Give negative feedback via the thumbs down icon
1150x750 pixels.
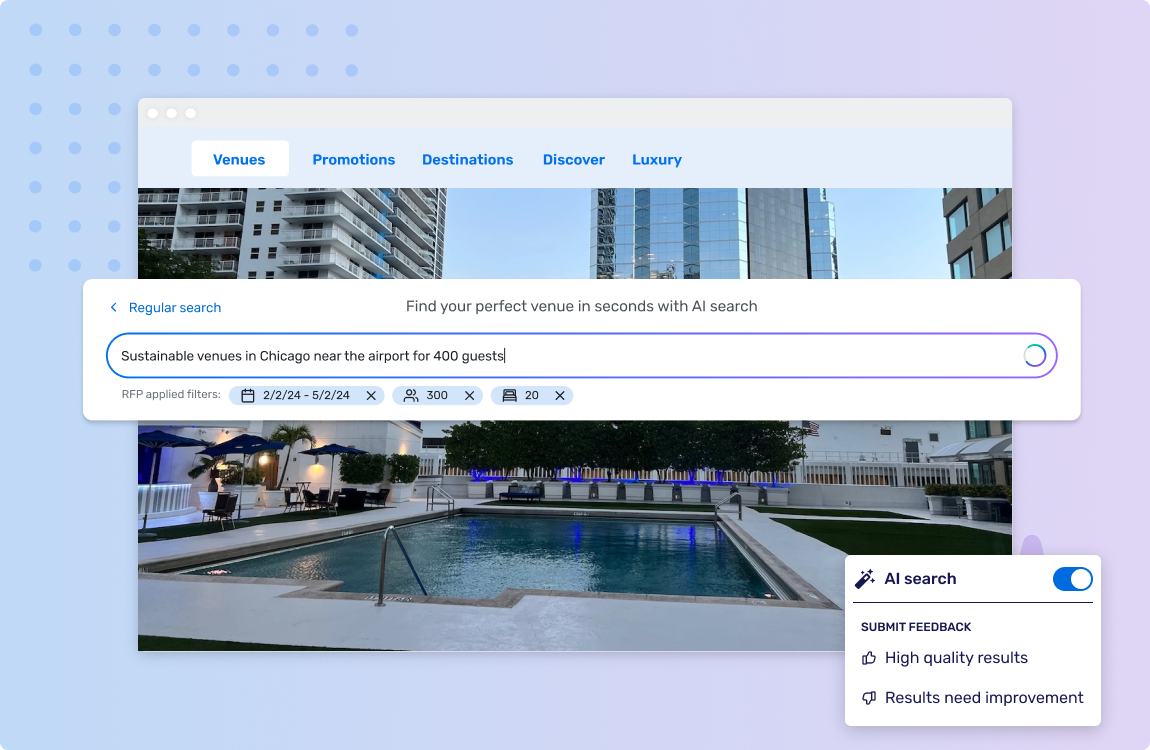868,697
